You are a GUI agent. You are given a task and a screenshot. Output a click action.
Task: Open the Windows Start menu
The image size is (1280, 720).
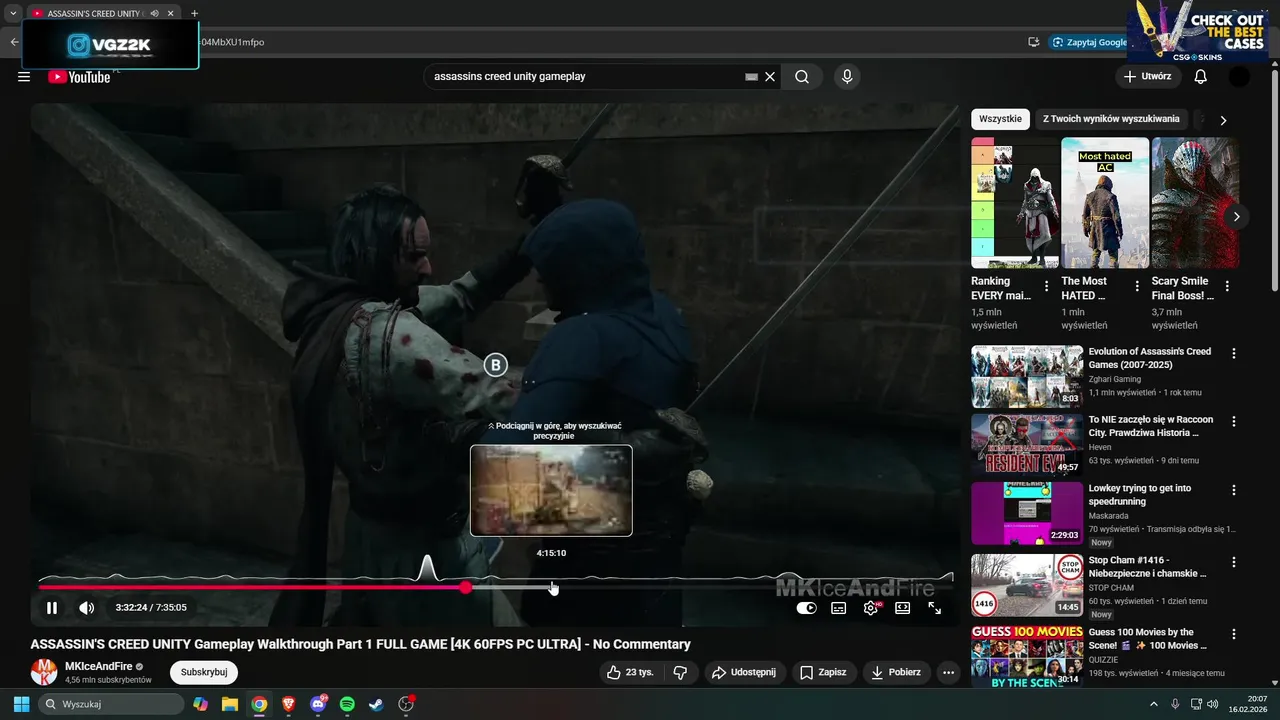(21, 704)
